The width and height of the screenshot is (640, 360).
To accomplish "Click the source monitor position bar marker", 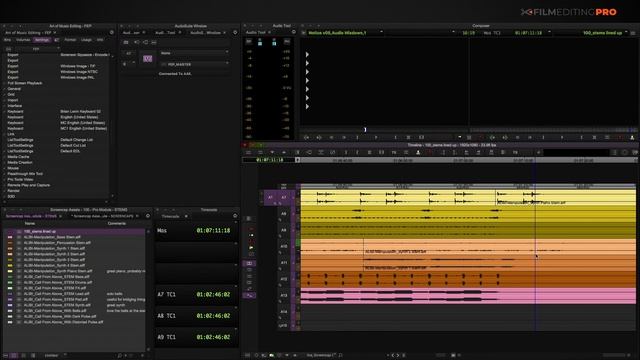I will pos(365,130).
